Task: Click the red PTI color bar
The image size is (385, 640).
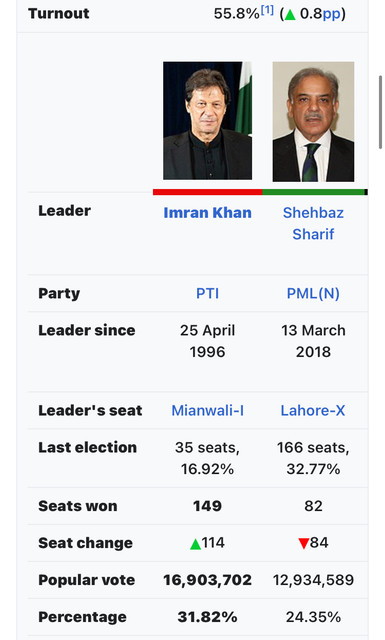Action: click(207, 192)
